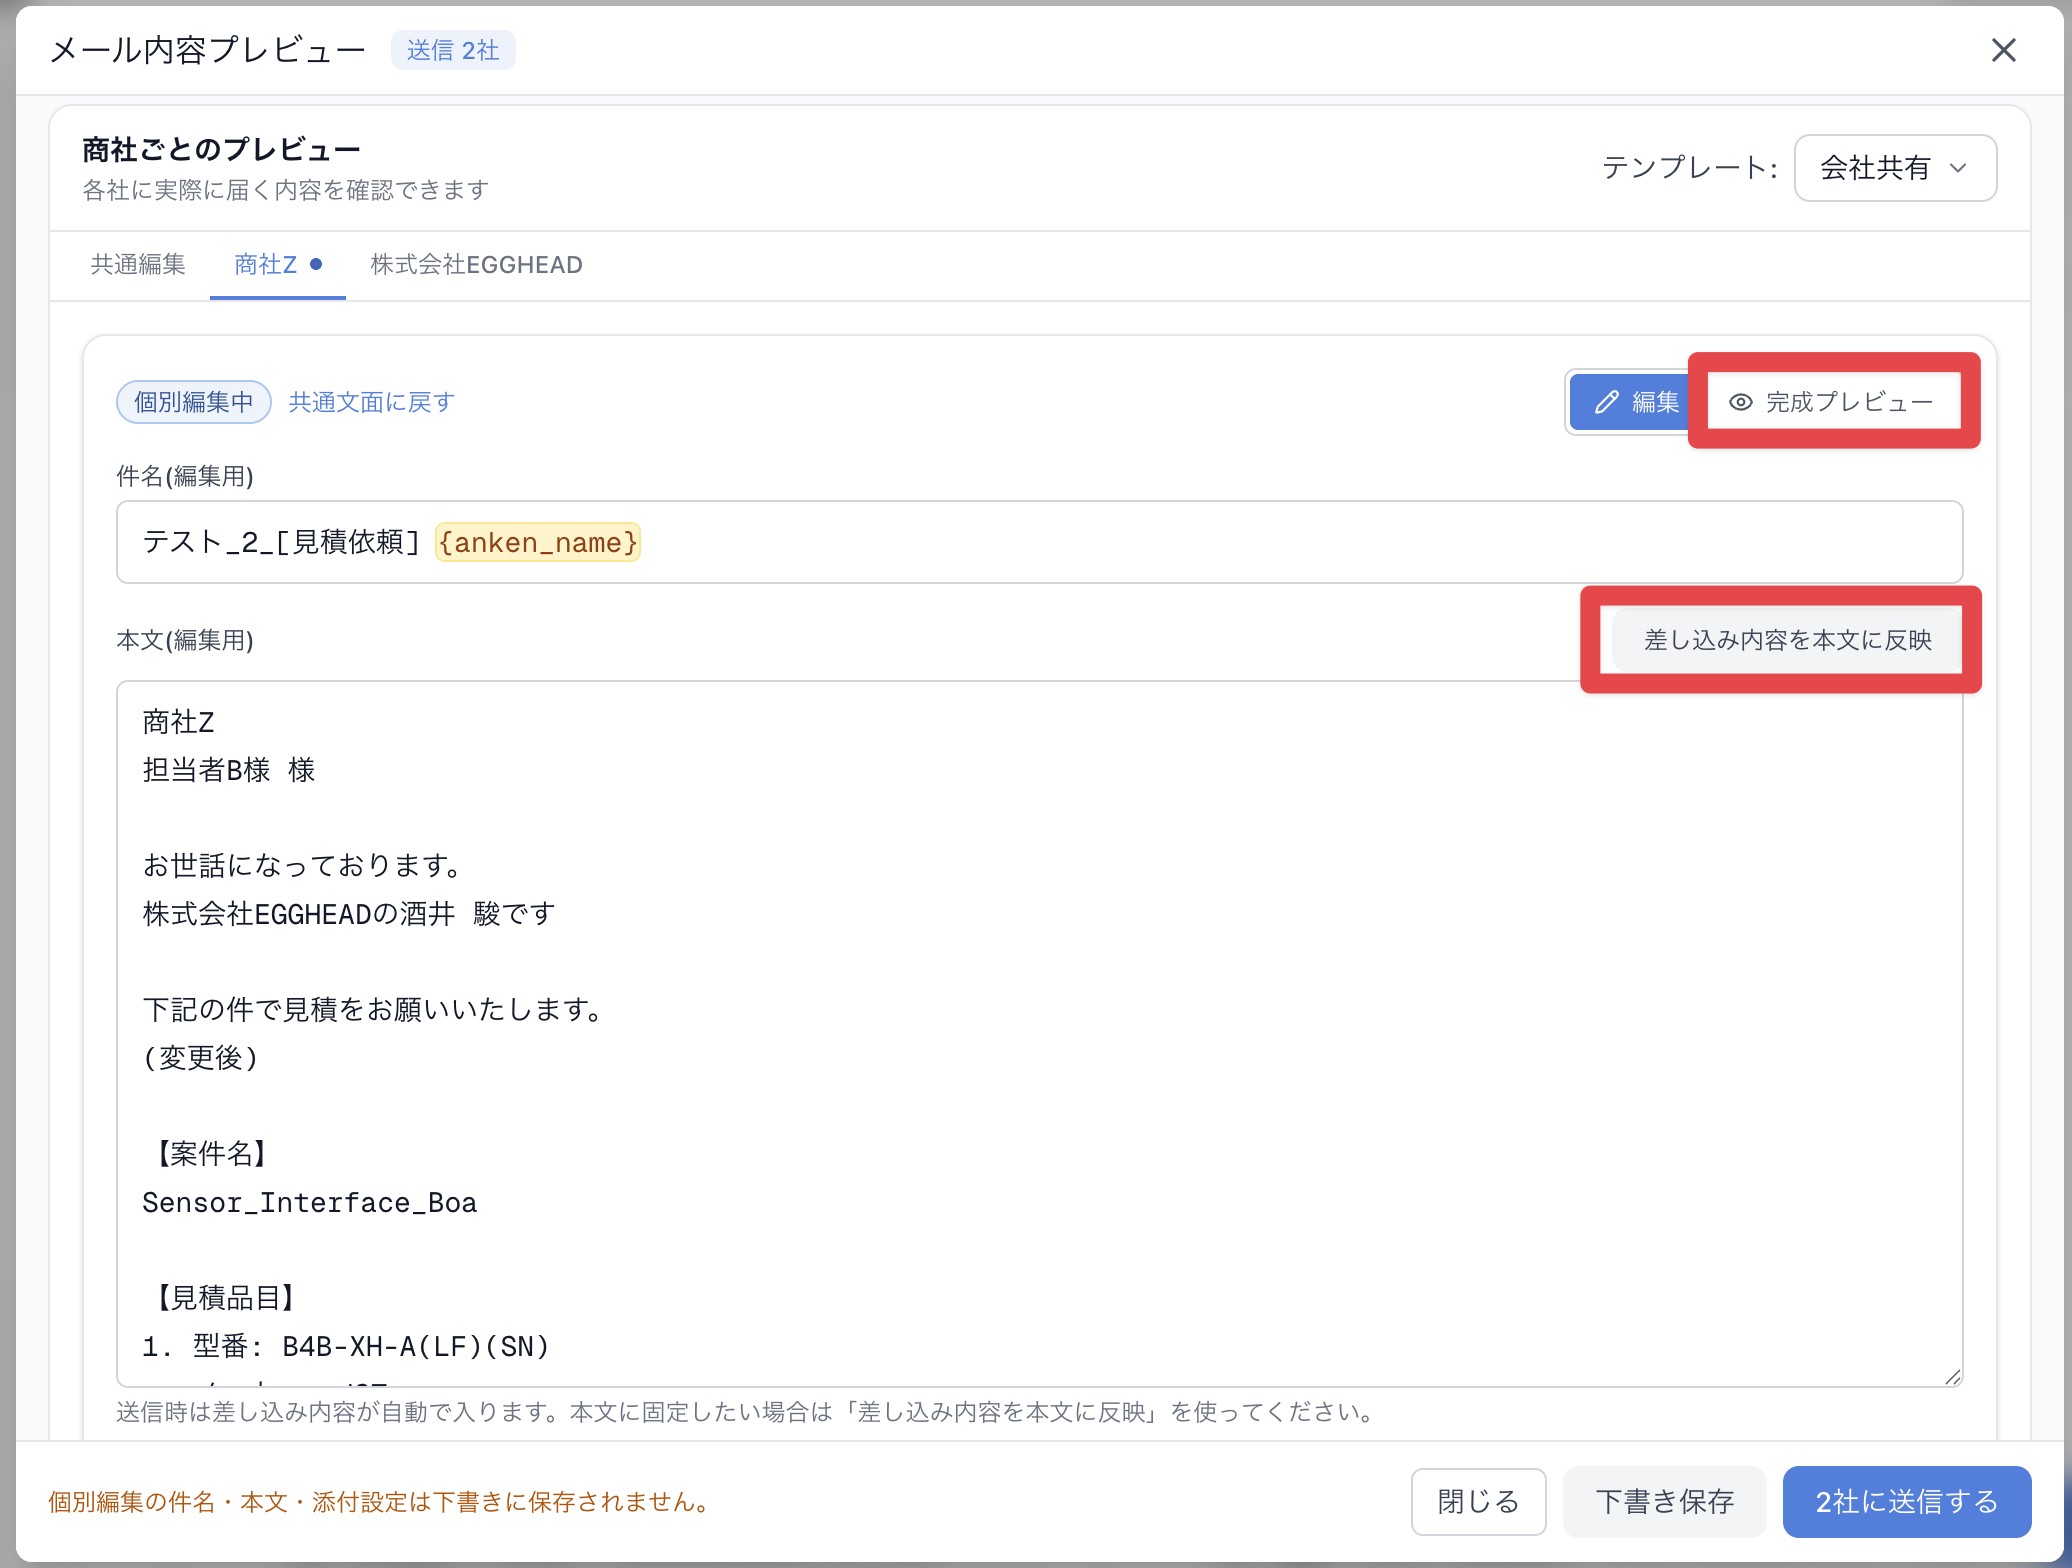
Task: Click the 商社ごとのプレビュー heading
Action: point(221,149)
